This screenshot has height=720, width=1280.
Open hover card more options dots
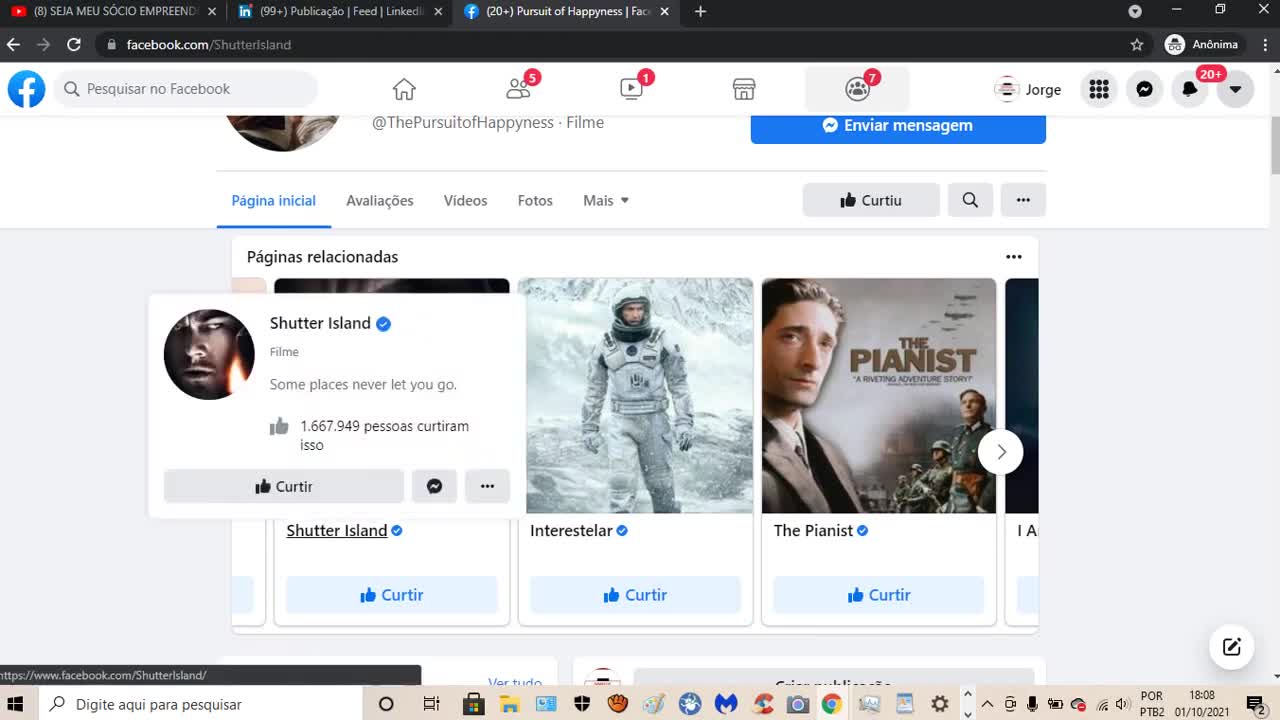coord(487,486)
